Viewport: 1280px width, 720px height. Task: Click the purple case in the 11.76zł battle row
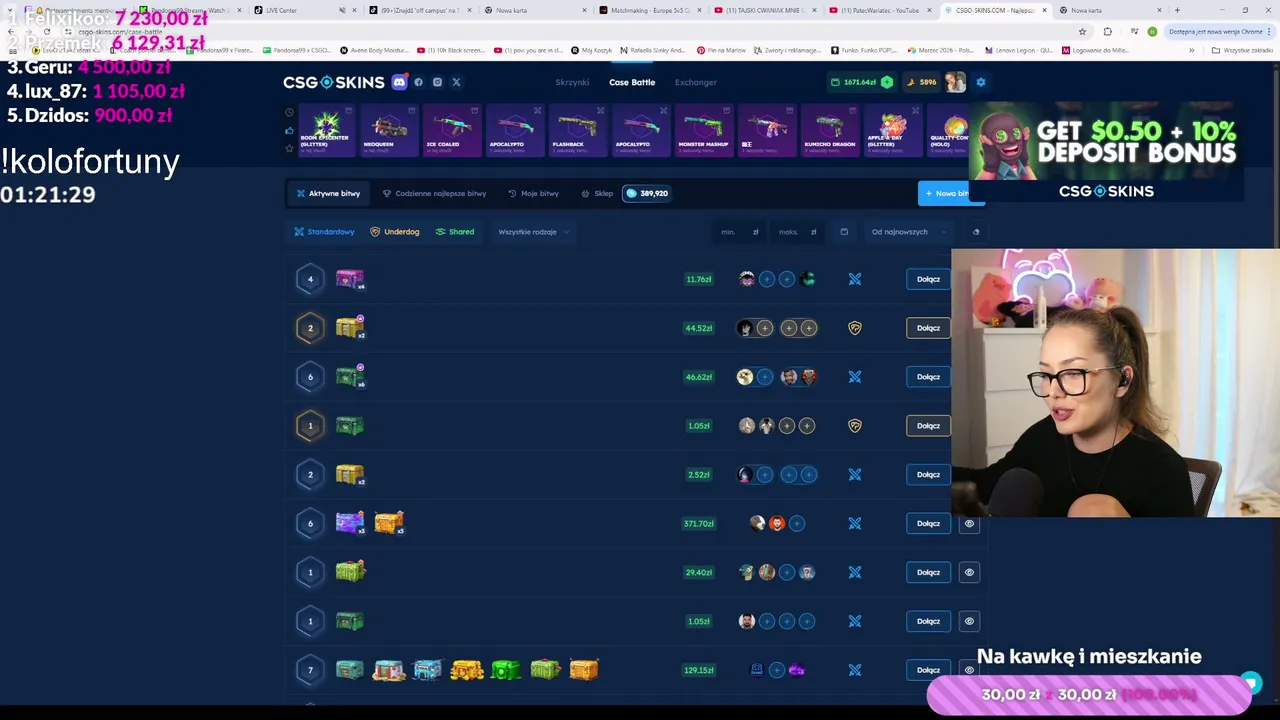pos(350,279)
